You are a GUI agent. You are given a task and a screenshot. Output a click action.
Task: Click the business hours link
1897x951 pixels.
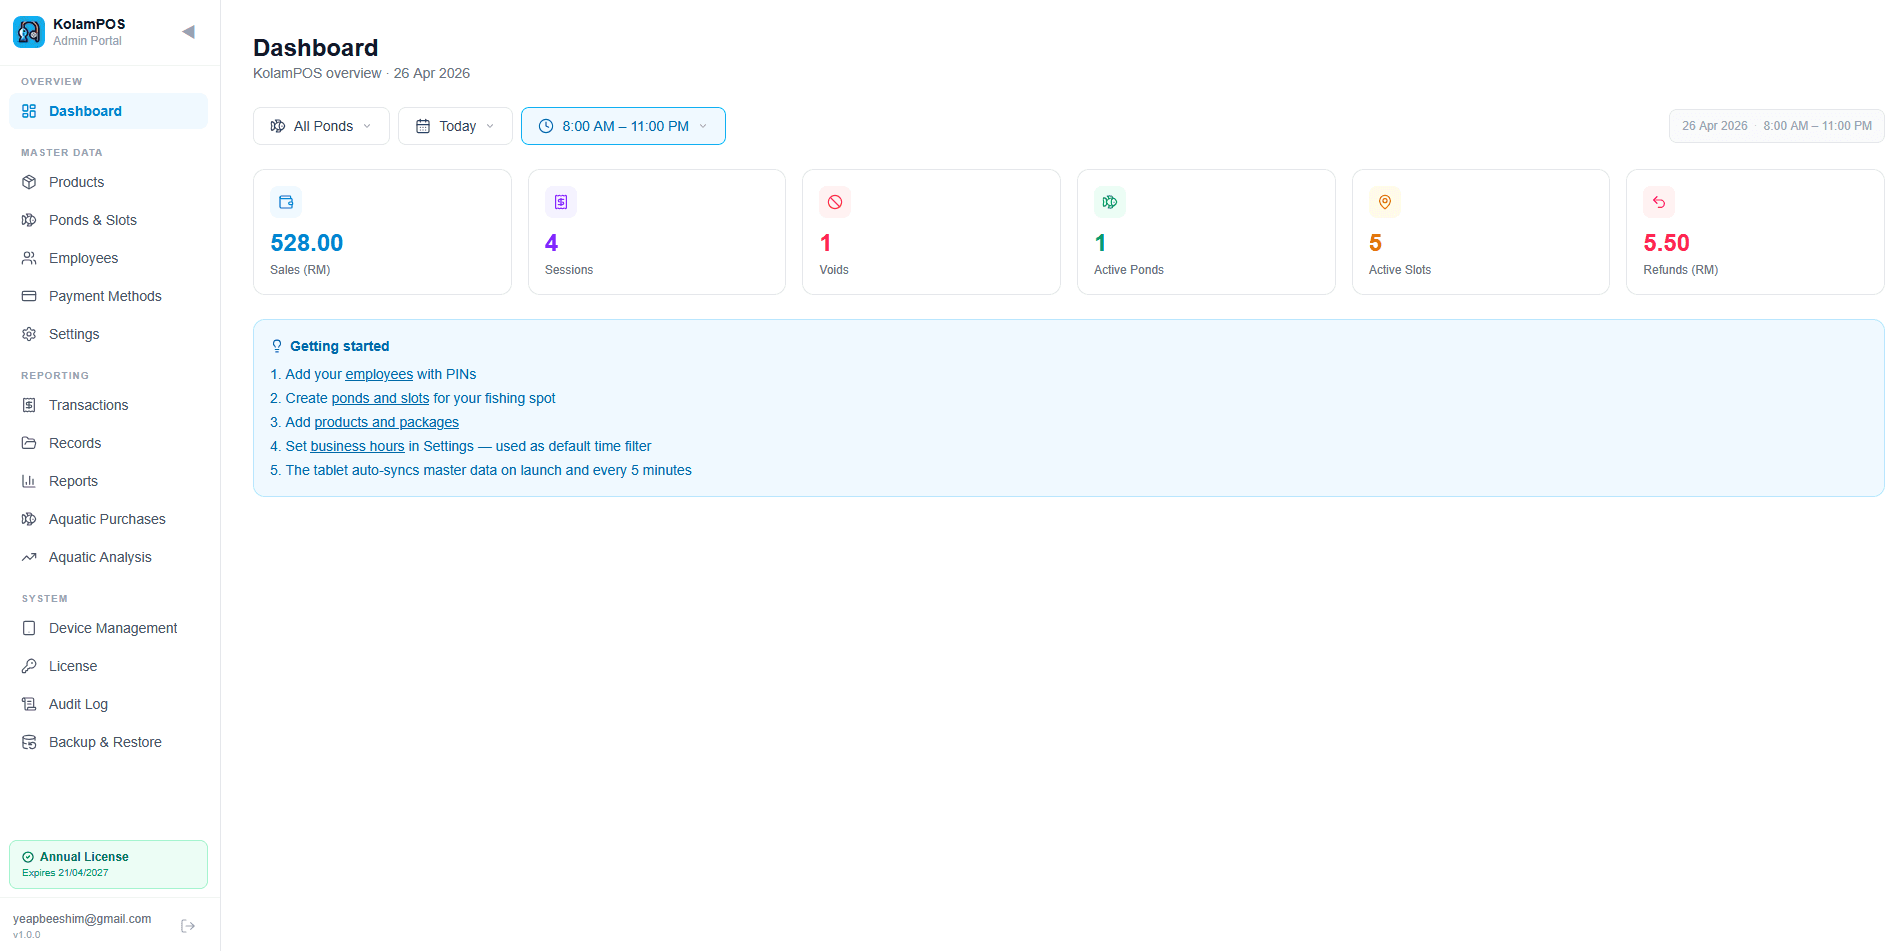[357, 446]
